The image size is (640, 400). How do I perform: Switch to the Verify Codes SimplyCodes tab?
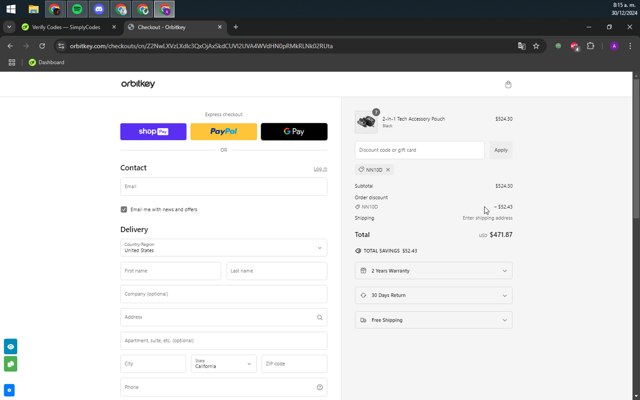click(x=65, y=27)
